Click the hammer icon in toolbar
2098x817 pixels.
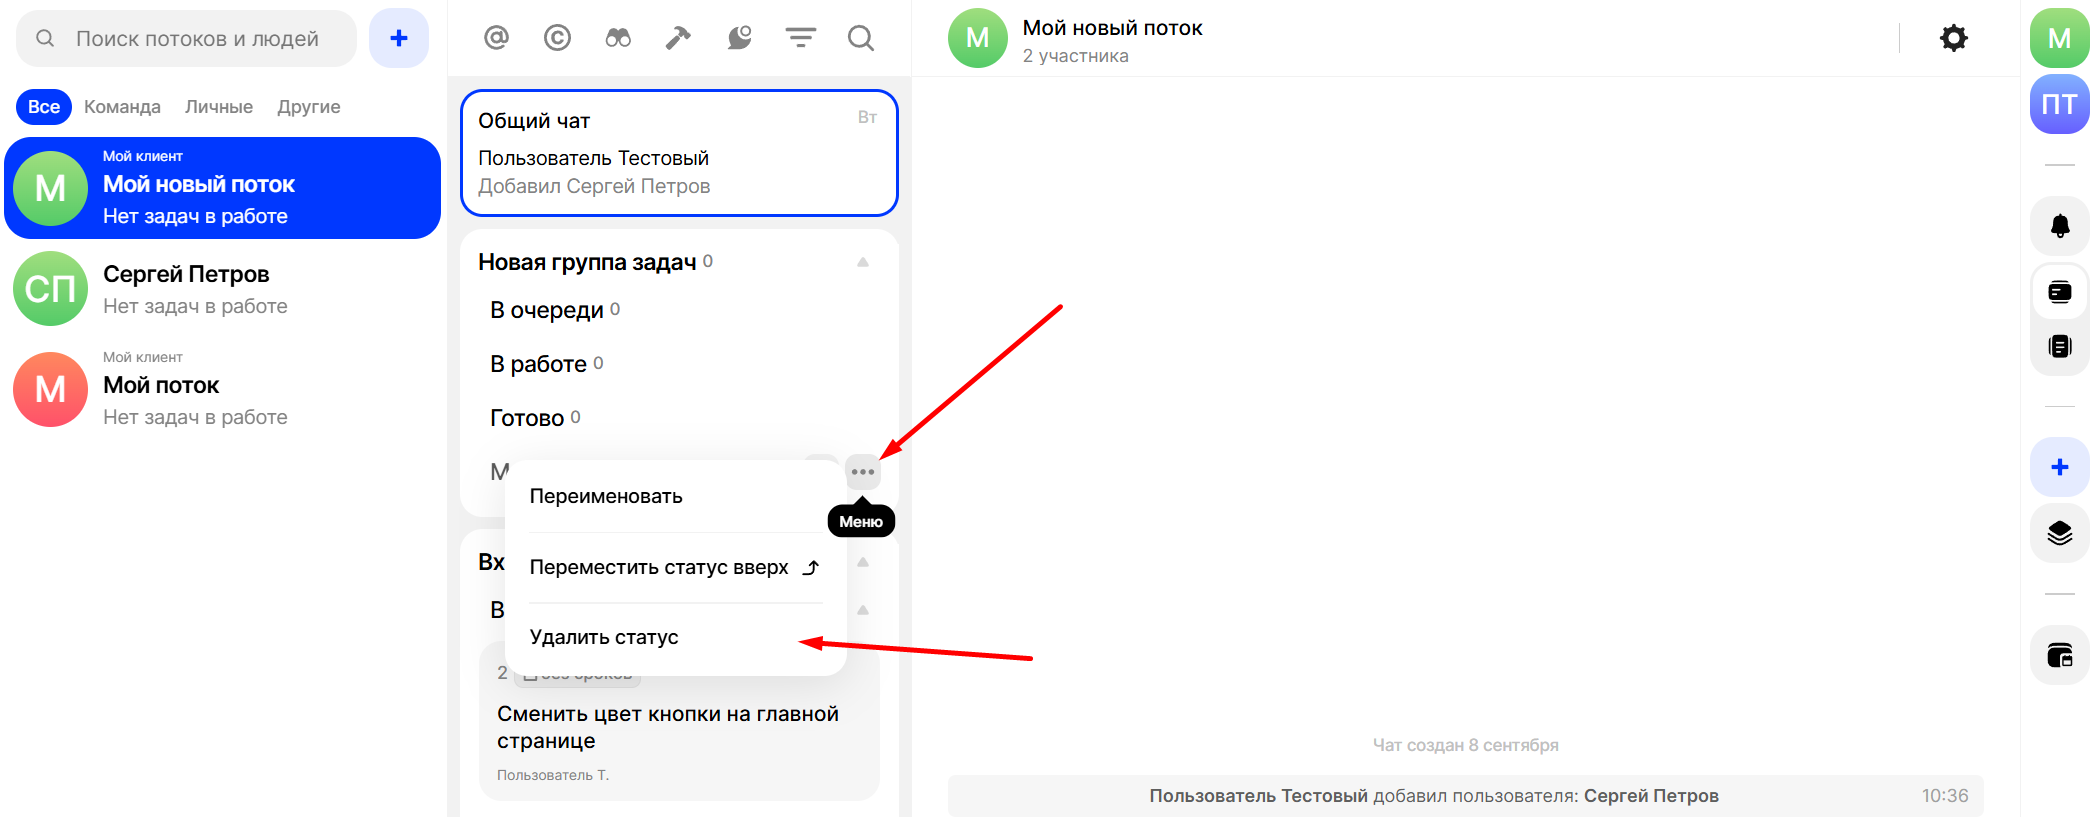pos(678,38)
